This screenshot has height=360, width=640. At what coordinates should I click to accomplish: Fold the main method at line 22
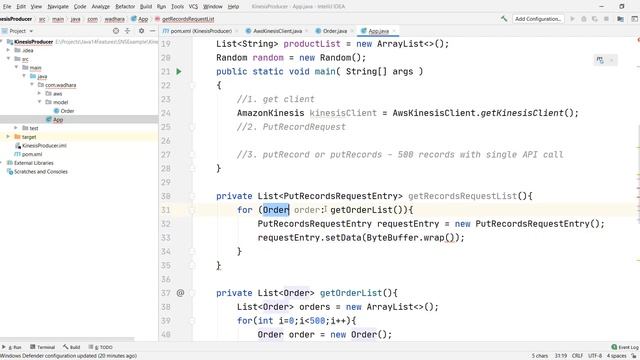192,85
